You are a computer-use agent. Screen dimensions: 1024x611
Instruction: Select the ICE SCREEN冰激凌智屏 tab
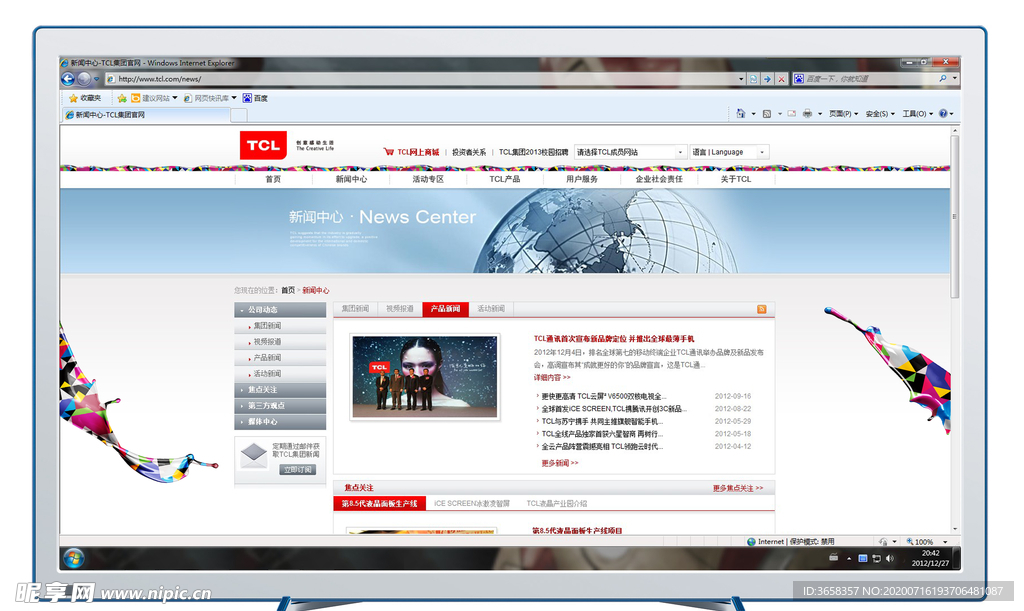click(x=472, y=504)
